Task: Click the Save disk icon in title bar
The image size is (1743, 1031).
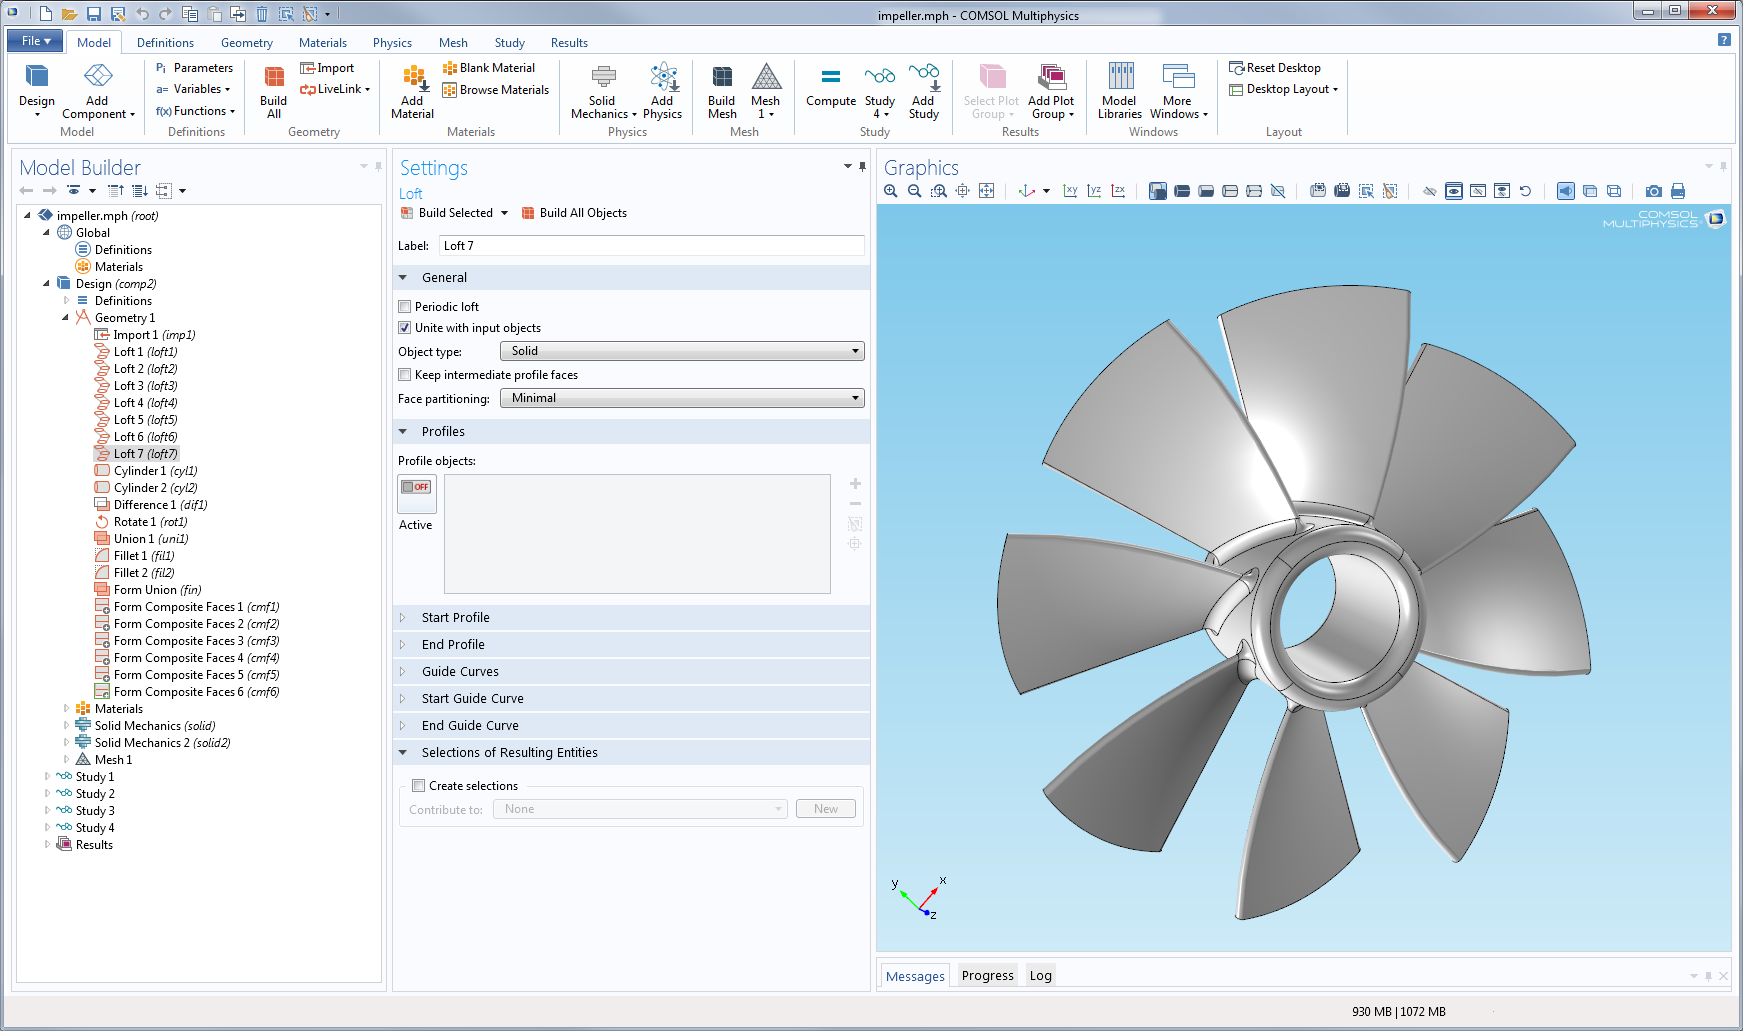Action: [93, 14]
